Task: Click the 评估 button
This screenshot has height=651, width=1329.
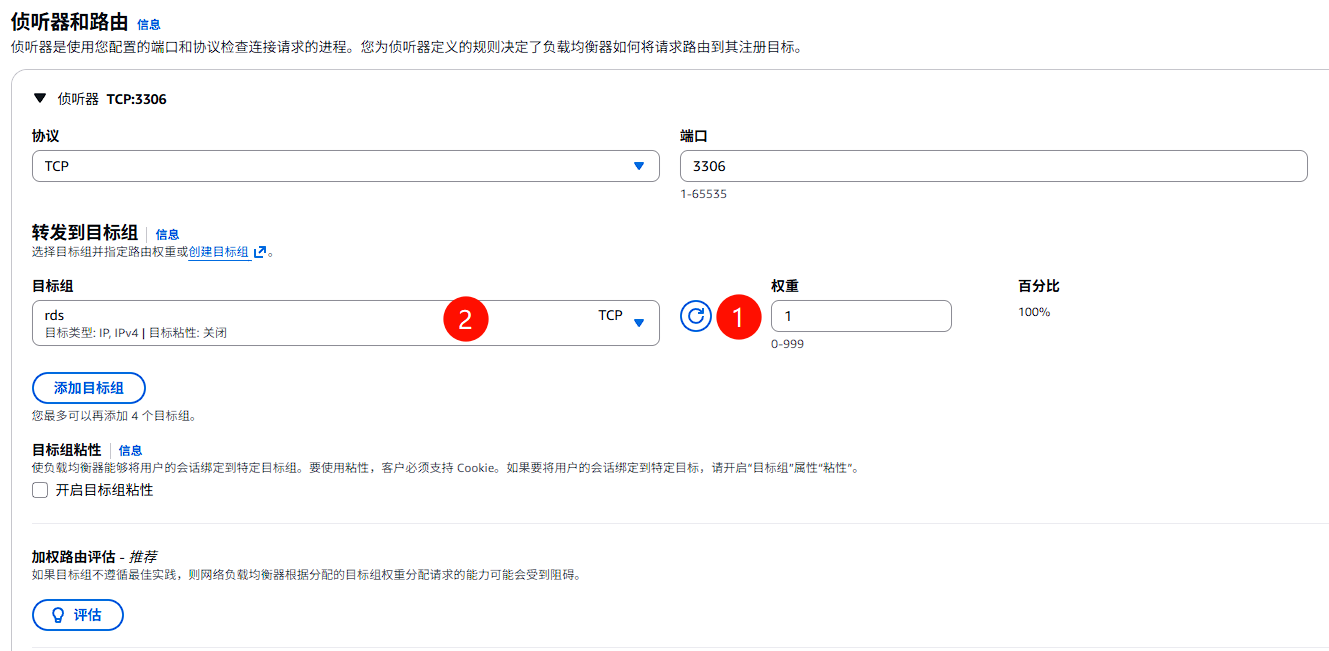Action: point(78,615)
